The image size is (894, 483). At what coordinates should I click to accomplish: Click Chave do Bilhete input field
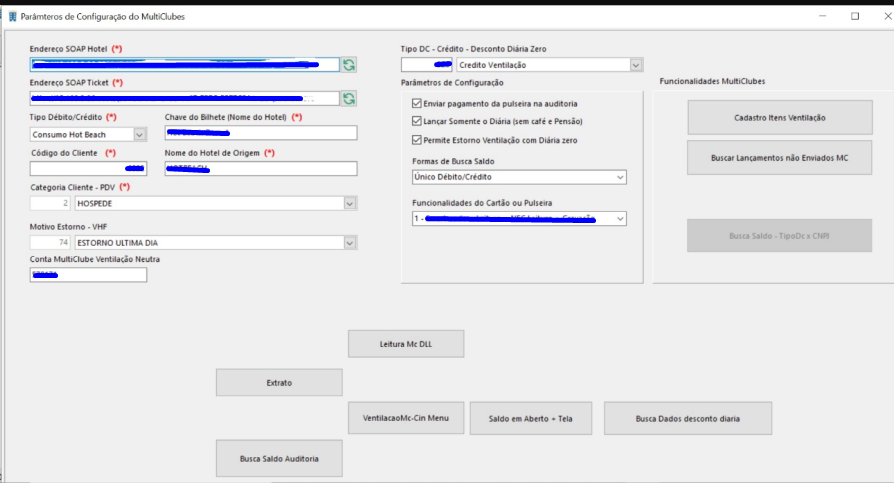261,133
